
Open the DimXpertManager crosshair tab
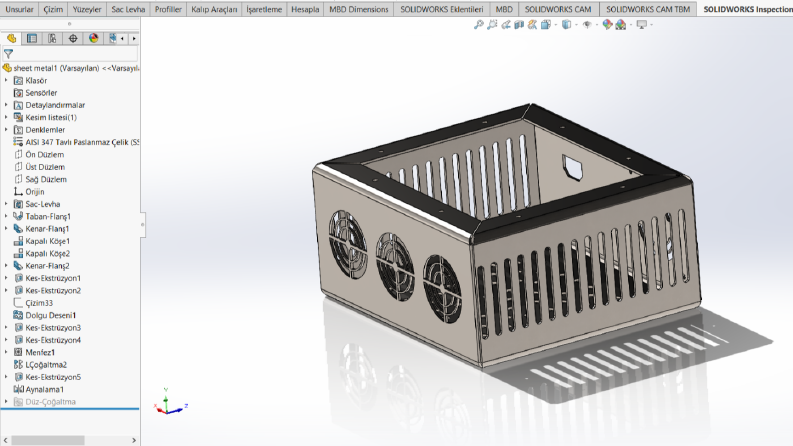point(73,38)
